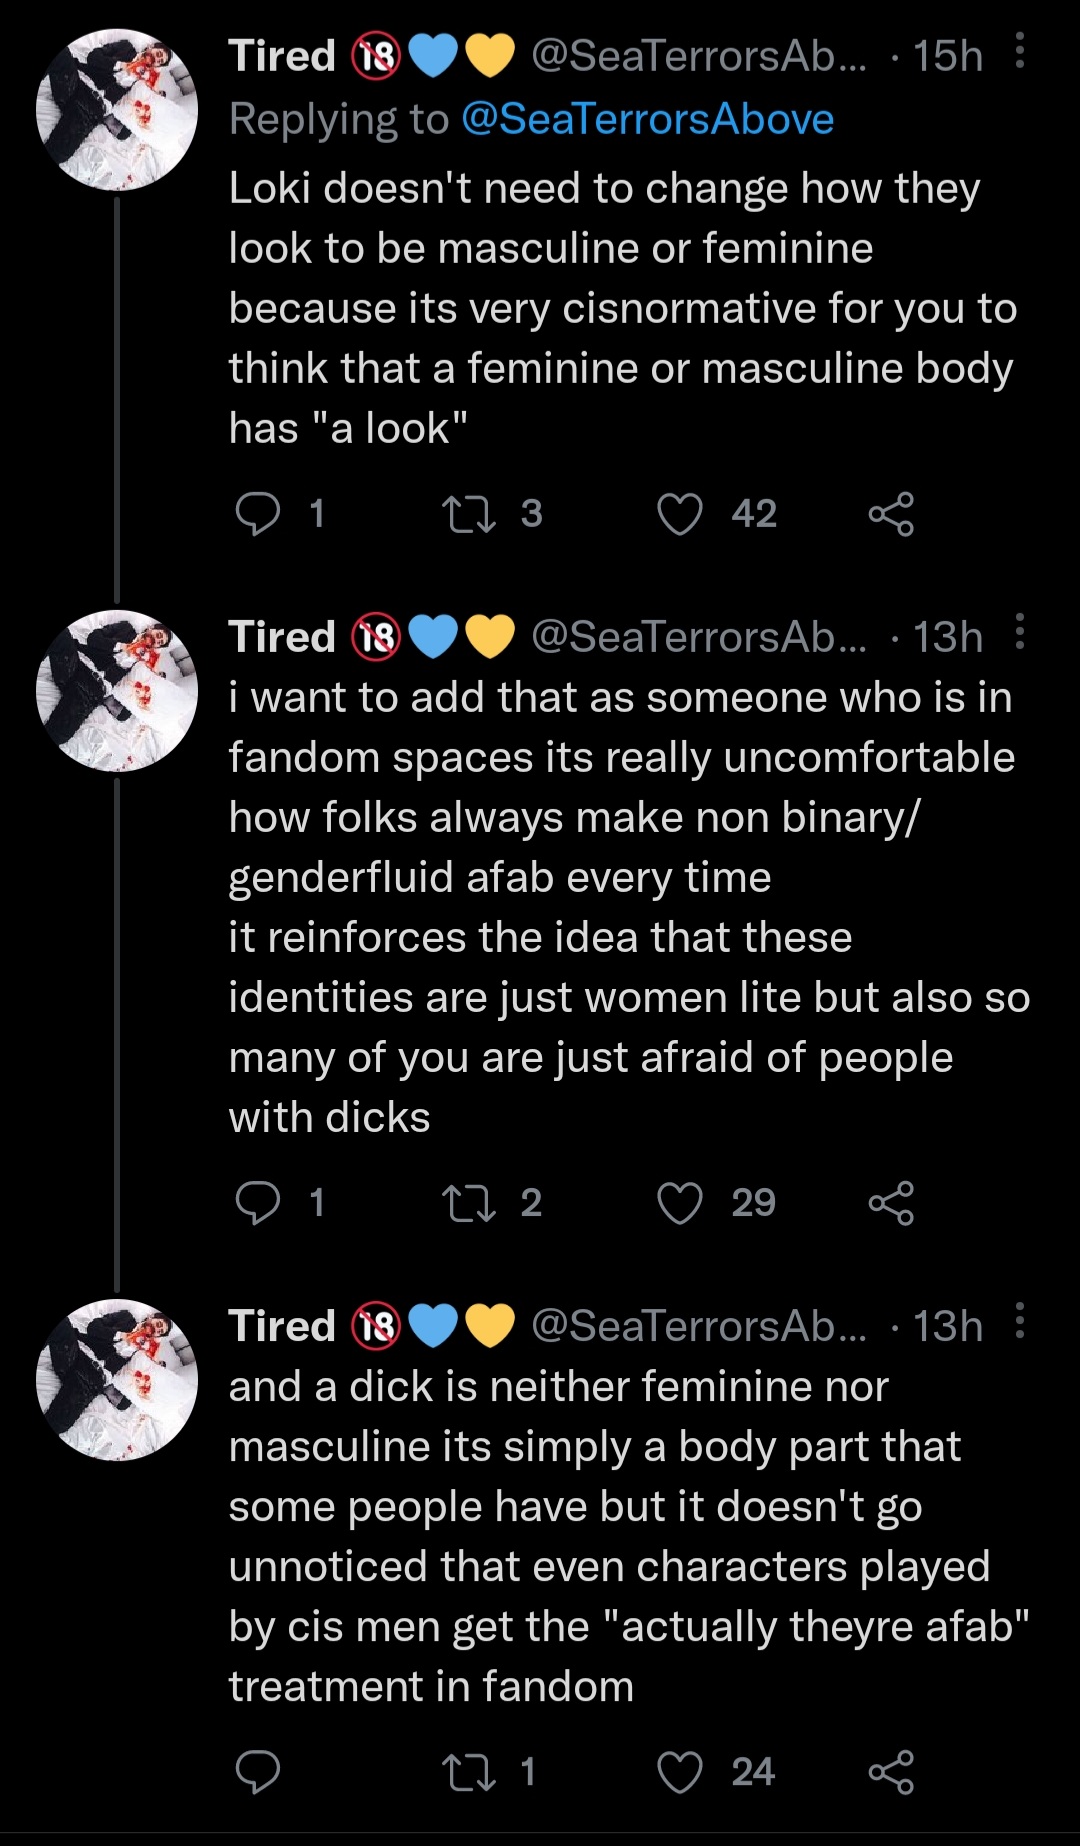Viewport: 1080px width, 1846px height.
Task: Retweet the tweet with 1 retweet
Action: click(469, 1772)
